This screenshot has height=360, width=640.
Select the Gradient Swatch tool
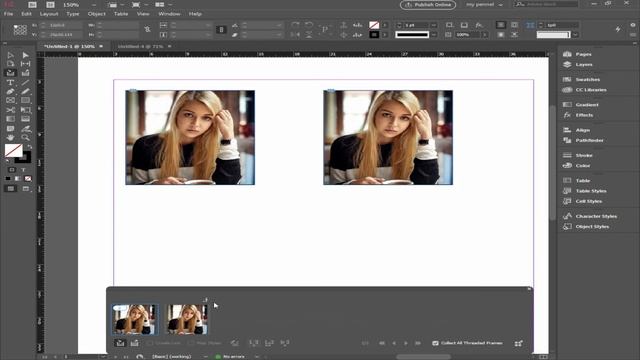(x=11, y=119)
